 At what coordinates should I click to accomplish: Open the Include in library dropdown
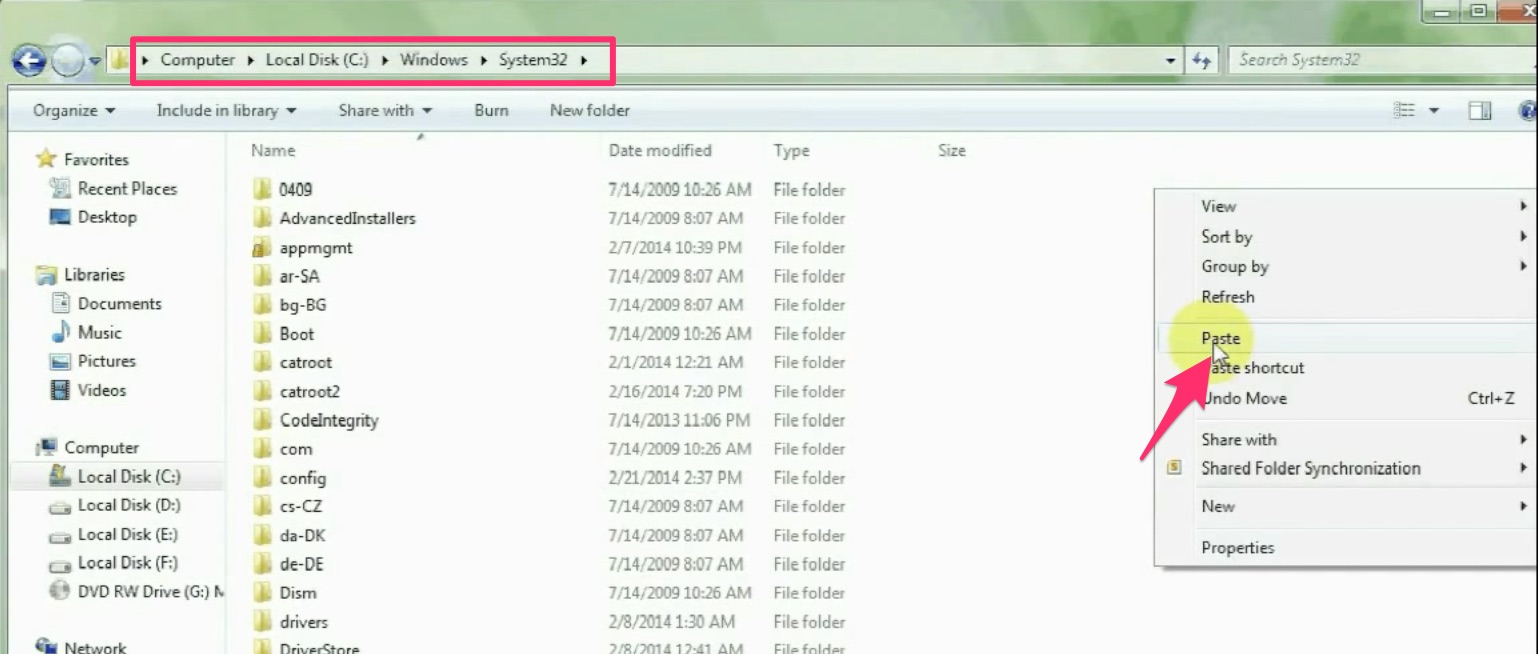[226, 110]
